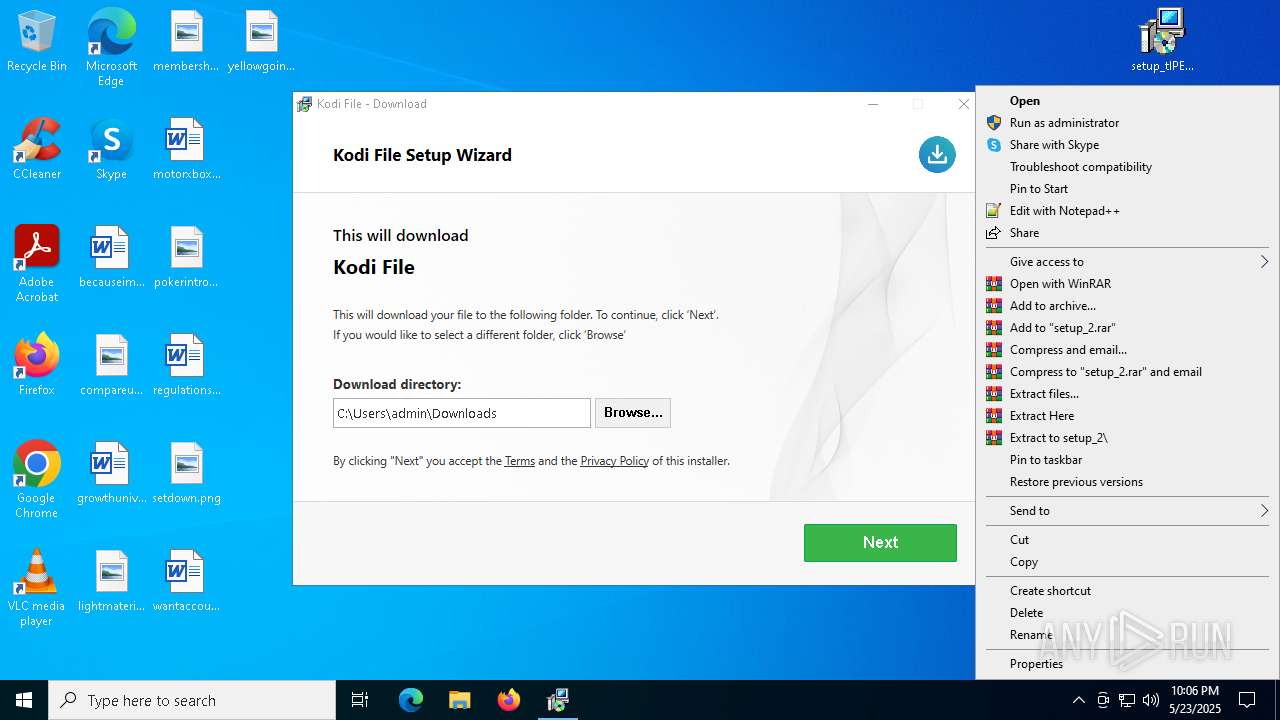The height and width of the screenshot is (720, 1280).
Task: Select the setdown.png file icon
Action: [186, 473]
